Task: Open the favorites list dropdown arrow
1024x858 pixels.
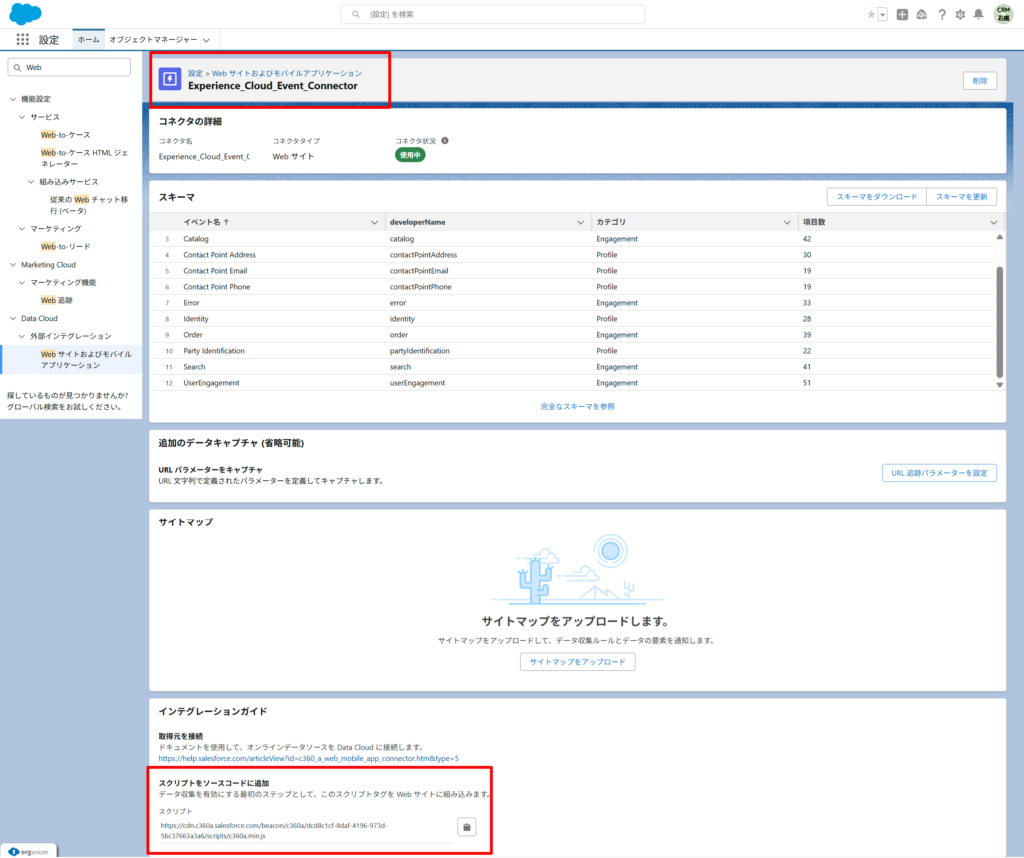Action: pos(882,14)
